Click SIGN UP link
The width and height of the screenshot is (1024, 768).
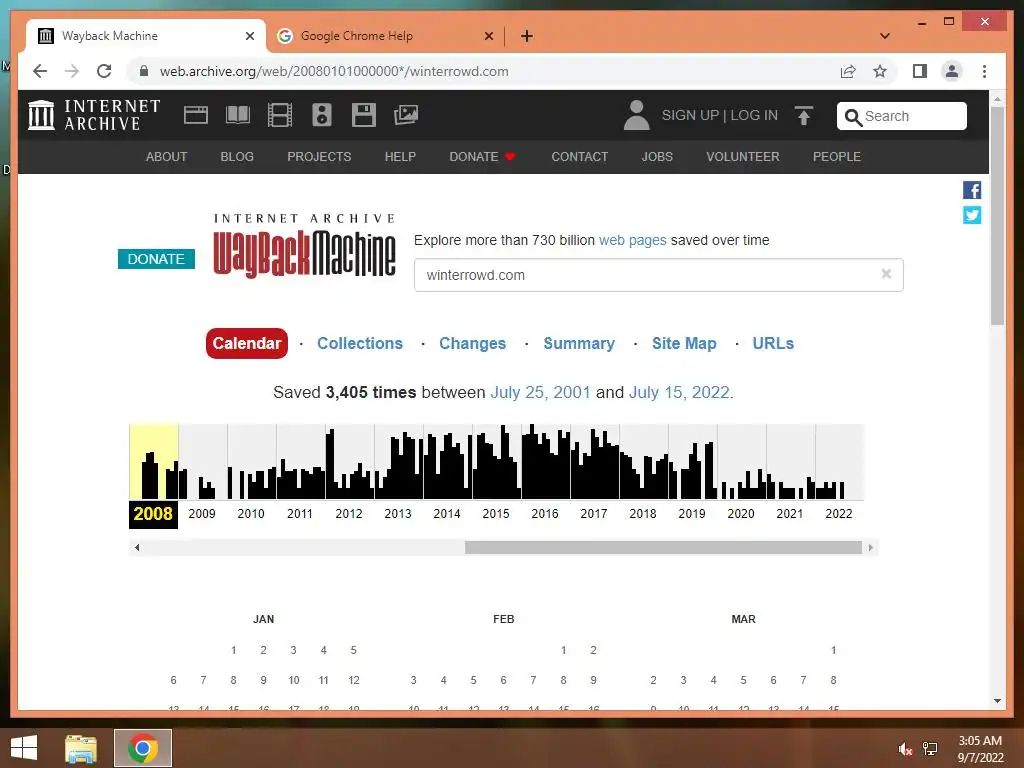coord(690,115)
